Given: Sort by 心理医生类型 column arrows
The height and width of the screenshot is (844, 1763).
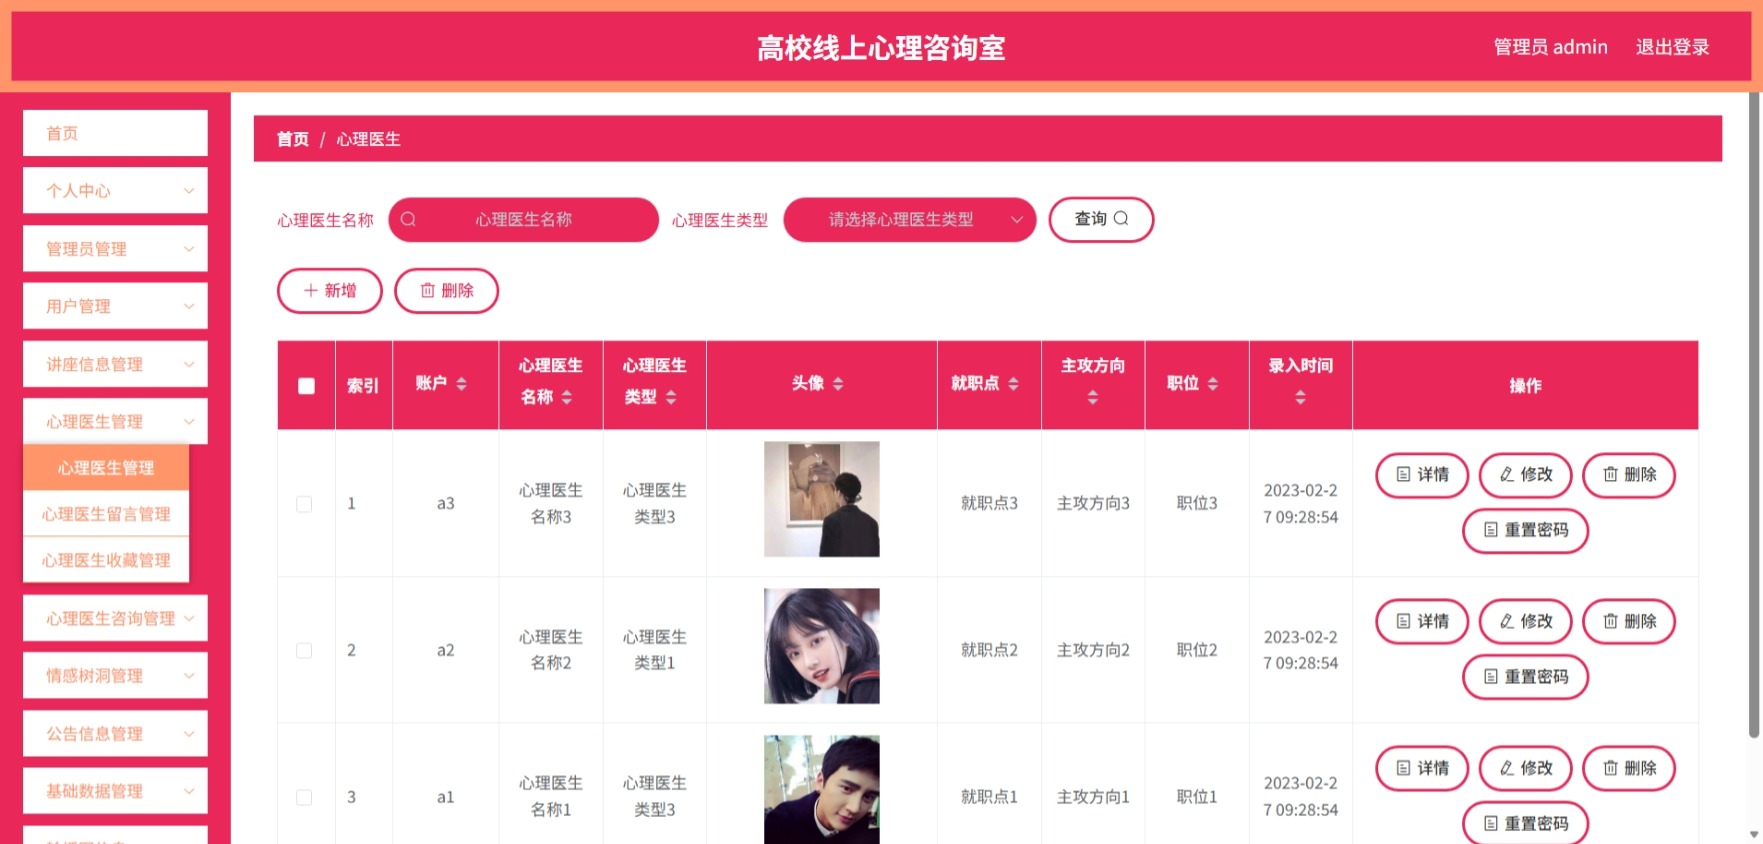Looking at the screenshot, I should click(x=671, y=397).
